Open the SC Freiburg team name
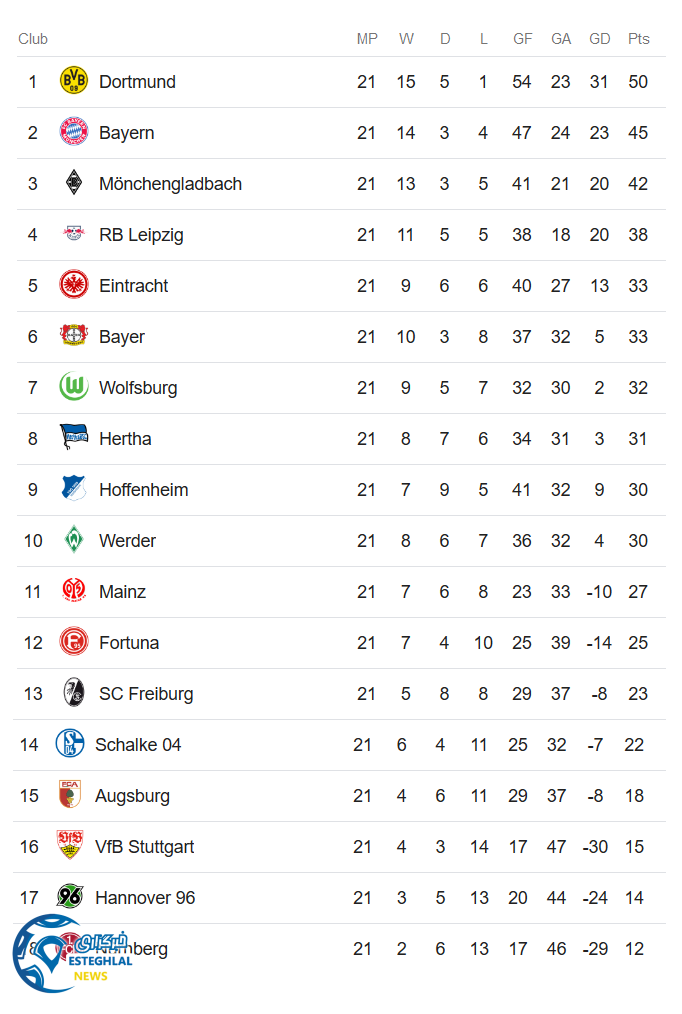The width and height of the screenshot is (682, 1014). click(x=146, y=694)
